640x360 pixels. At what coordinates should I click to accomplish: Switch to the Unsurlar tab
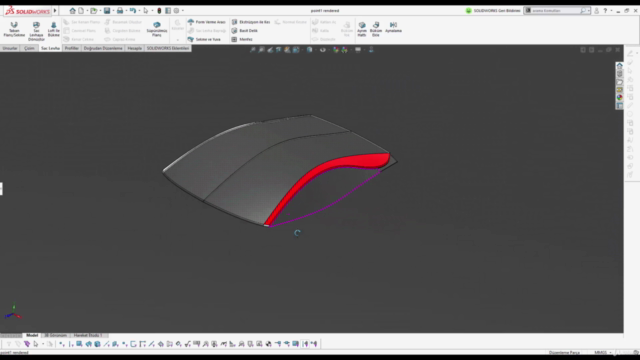(x=10, y=48)
